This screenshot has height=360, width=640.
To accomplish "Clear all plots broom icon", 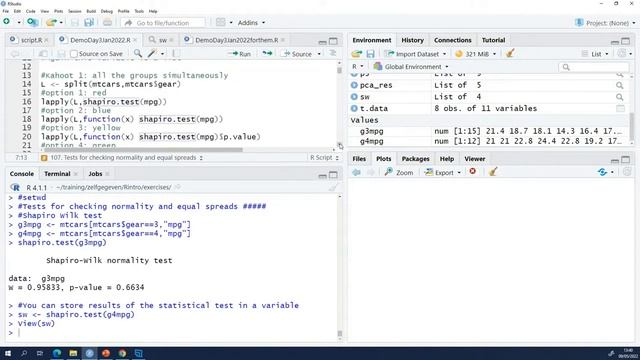I will [493, 172].
